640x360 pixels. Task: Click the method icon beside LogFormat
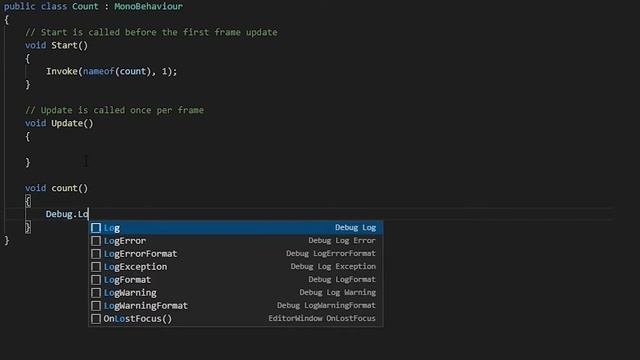tap(96, 280)
